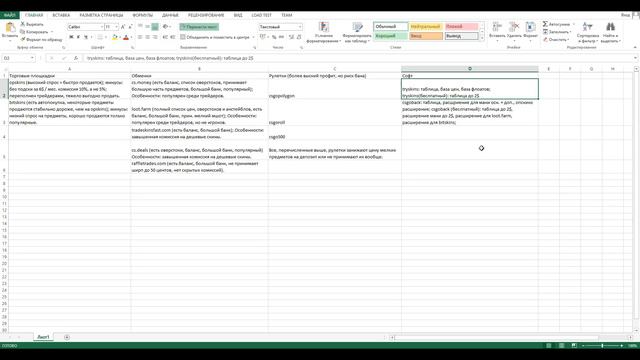Open Sort and Filter (Сортировка и фильтр)
Image resolution: width=640 pixels, height=360 pixels.
(x=588, y=32)
